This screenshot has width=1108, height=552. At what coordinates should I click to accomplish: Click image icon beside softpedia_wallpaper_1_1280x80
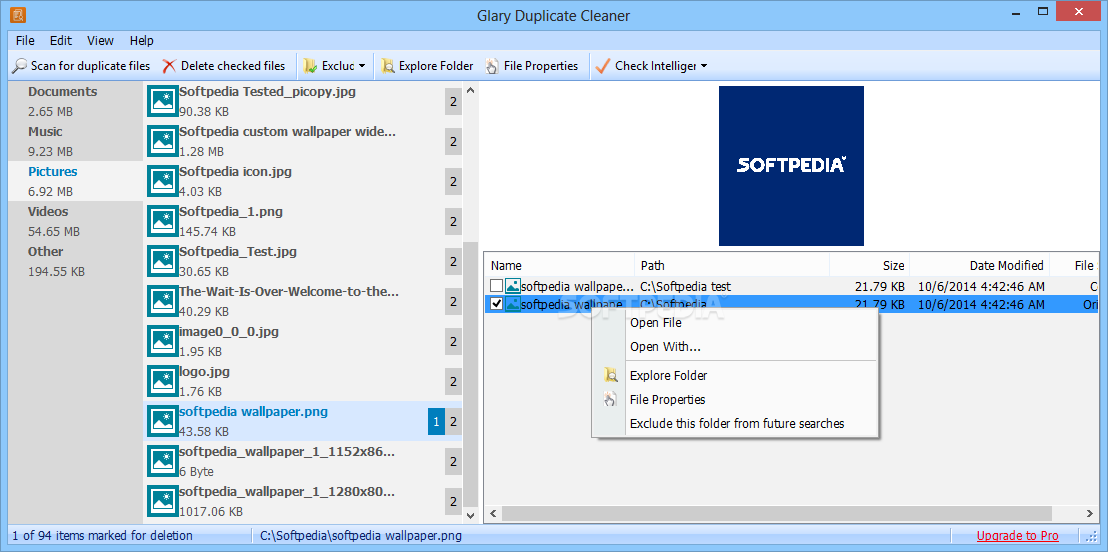point(163,501)
